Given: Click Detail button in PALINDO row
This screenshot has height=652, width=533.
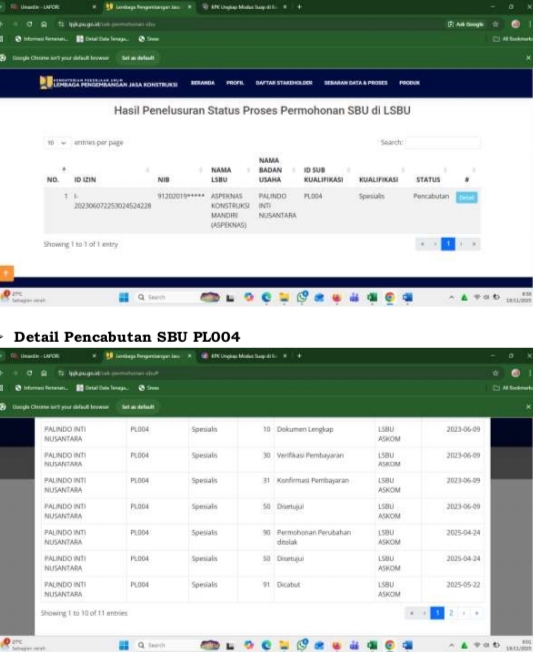Looking at the screenshot, I should click(466, 198).
